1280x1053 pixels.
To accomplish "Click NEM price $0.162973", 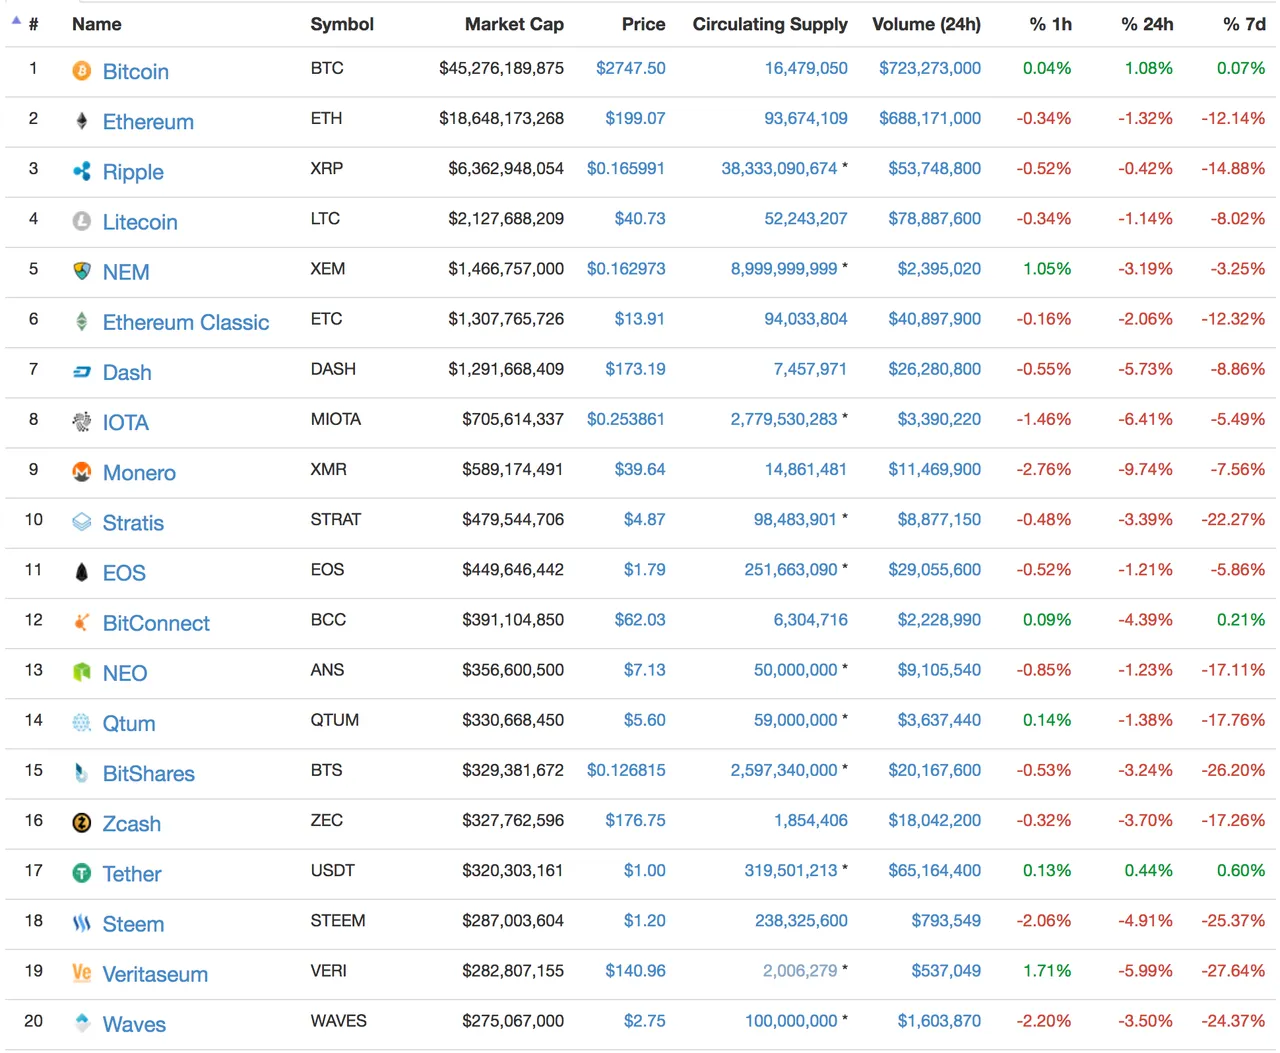I will tap(626, 268).
